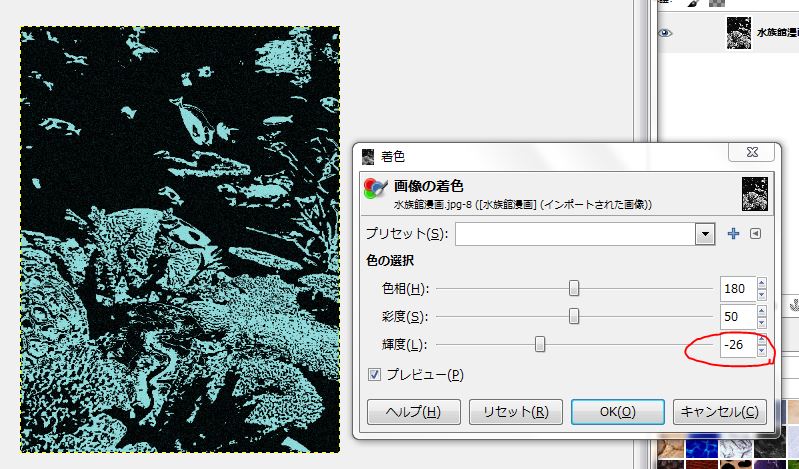
Task: Click the リセット(R) button
Action: (x=516, y=412)
